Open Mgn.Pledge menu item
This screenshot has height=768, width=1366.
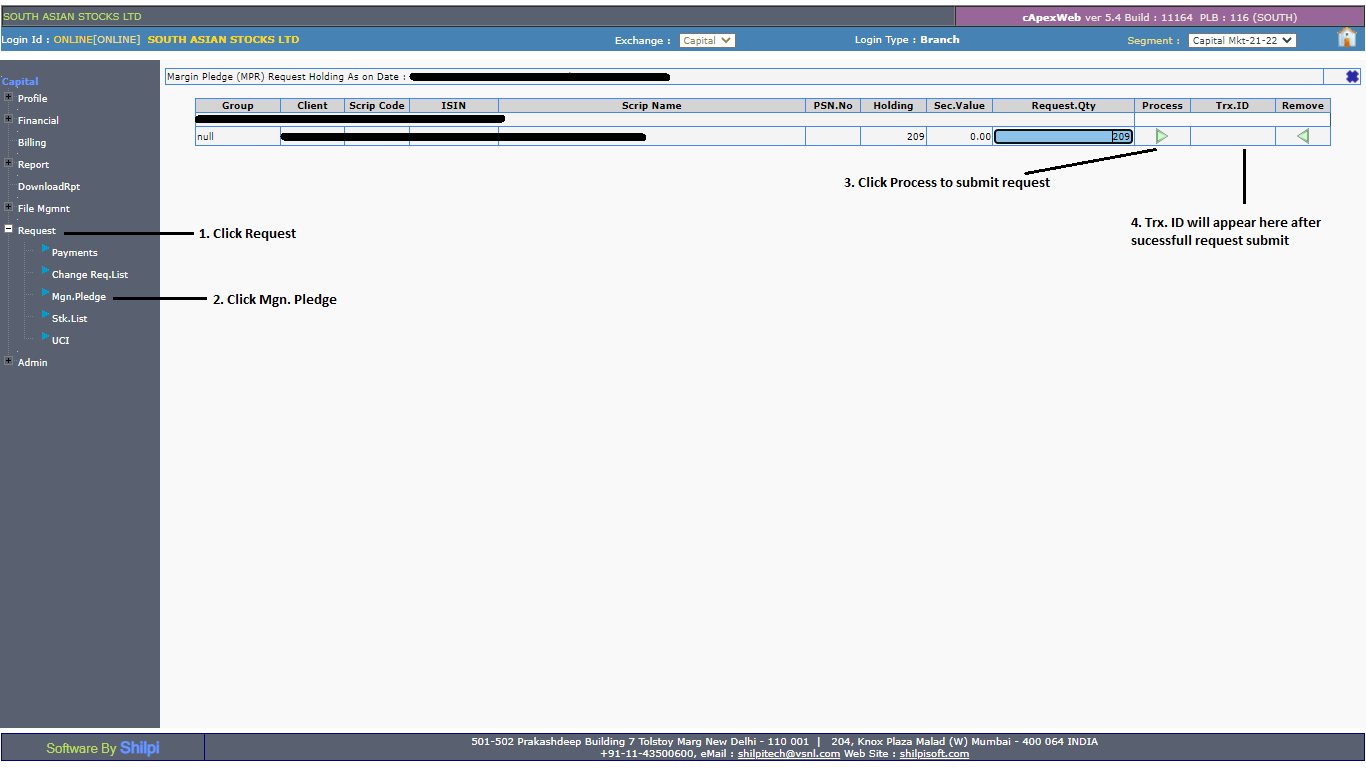tap(78, 297)
